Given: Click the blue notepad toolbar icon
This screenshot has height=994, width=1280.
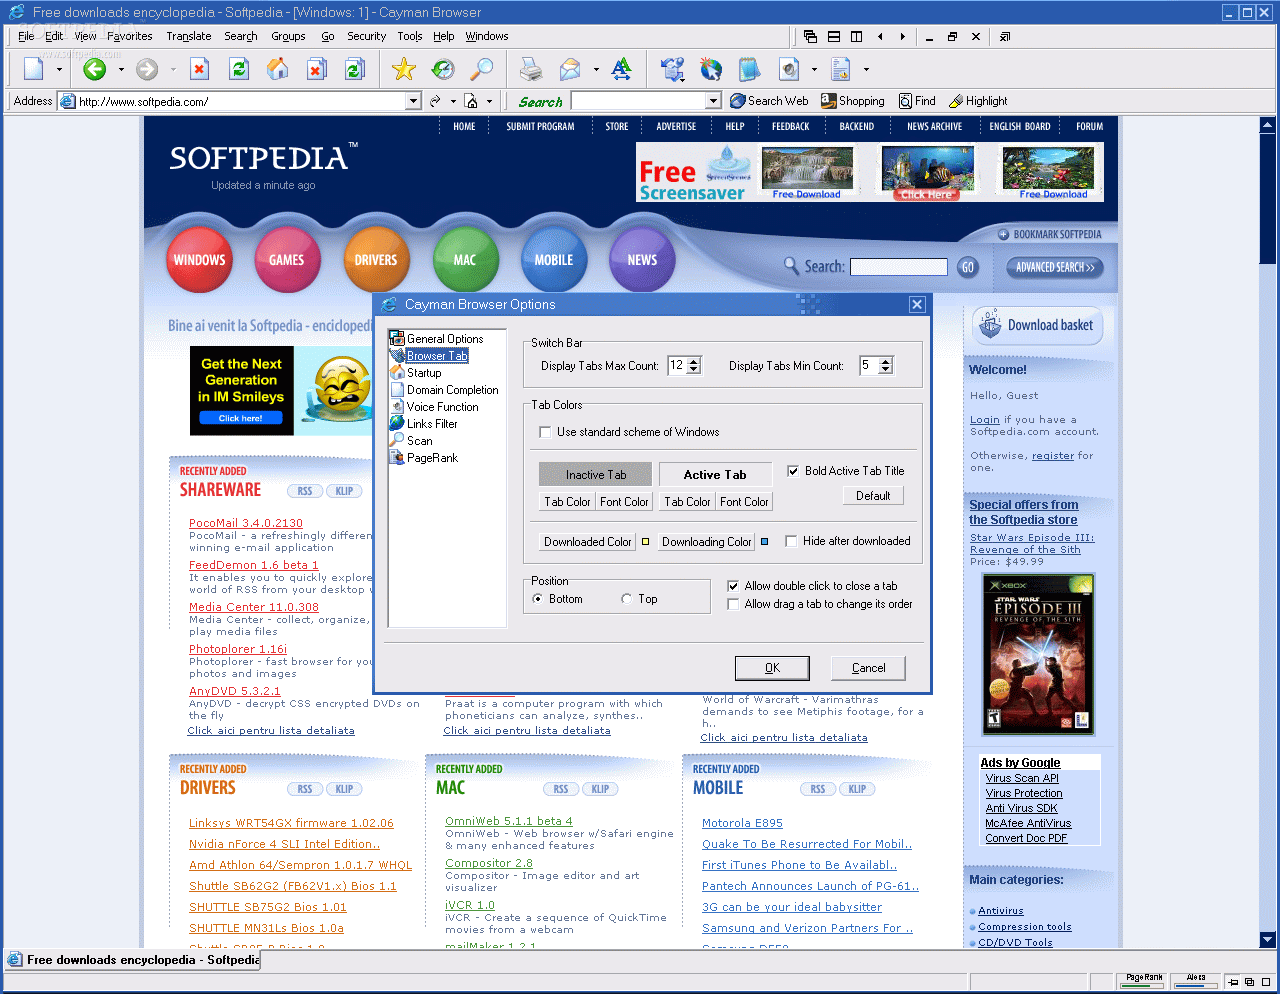Looking at the screenshot, I should click(749, 69).
